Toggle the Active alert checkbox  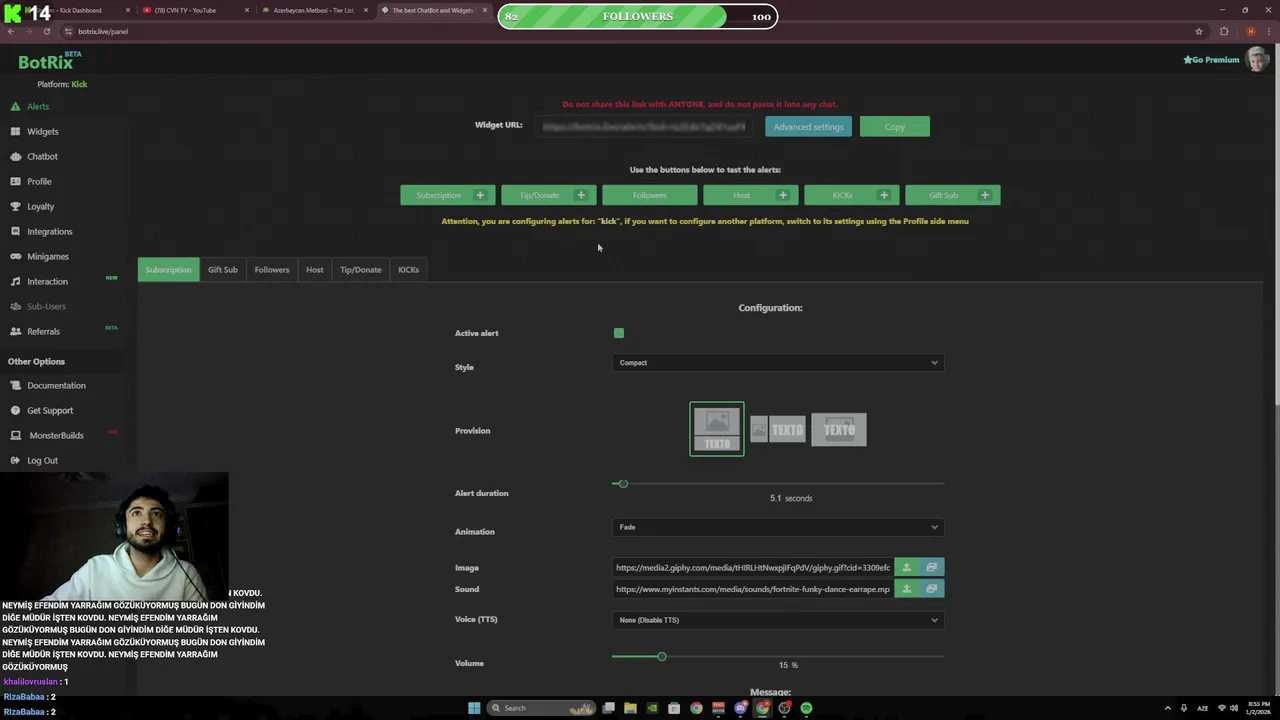pyautogui.click(x=619, y=333)
